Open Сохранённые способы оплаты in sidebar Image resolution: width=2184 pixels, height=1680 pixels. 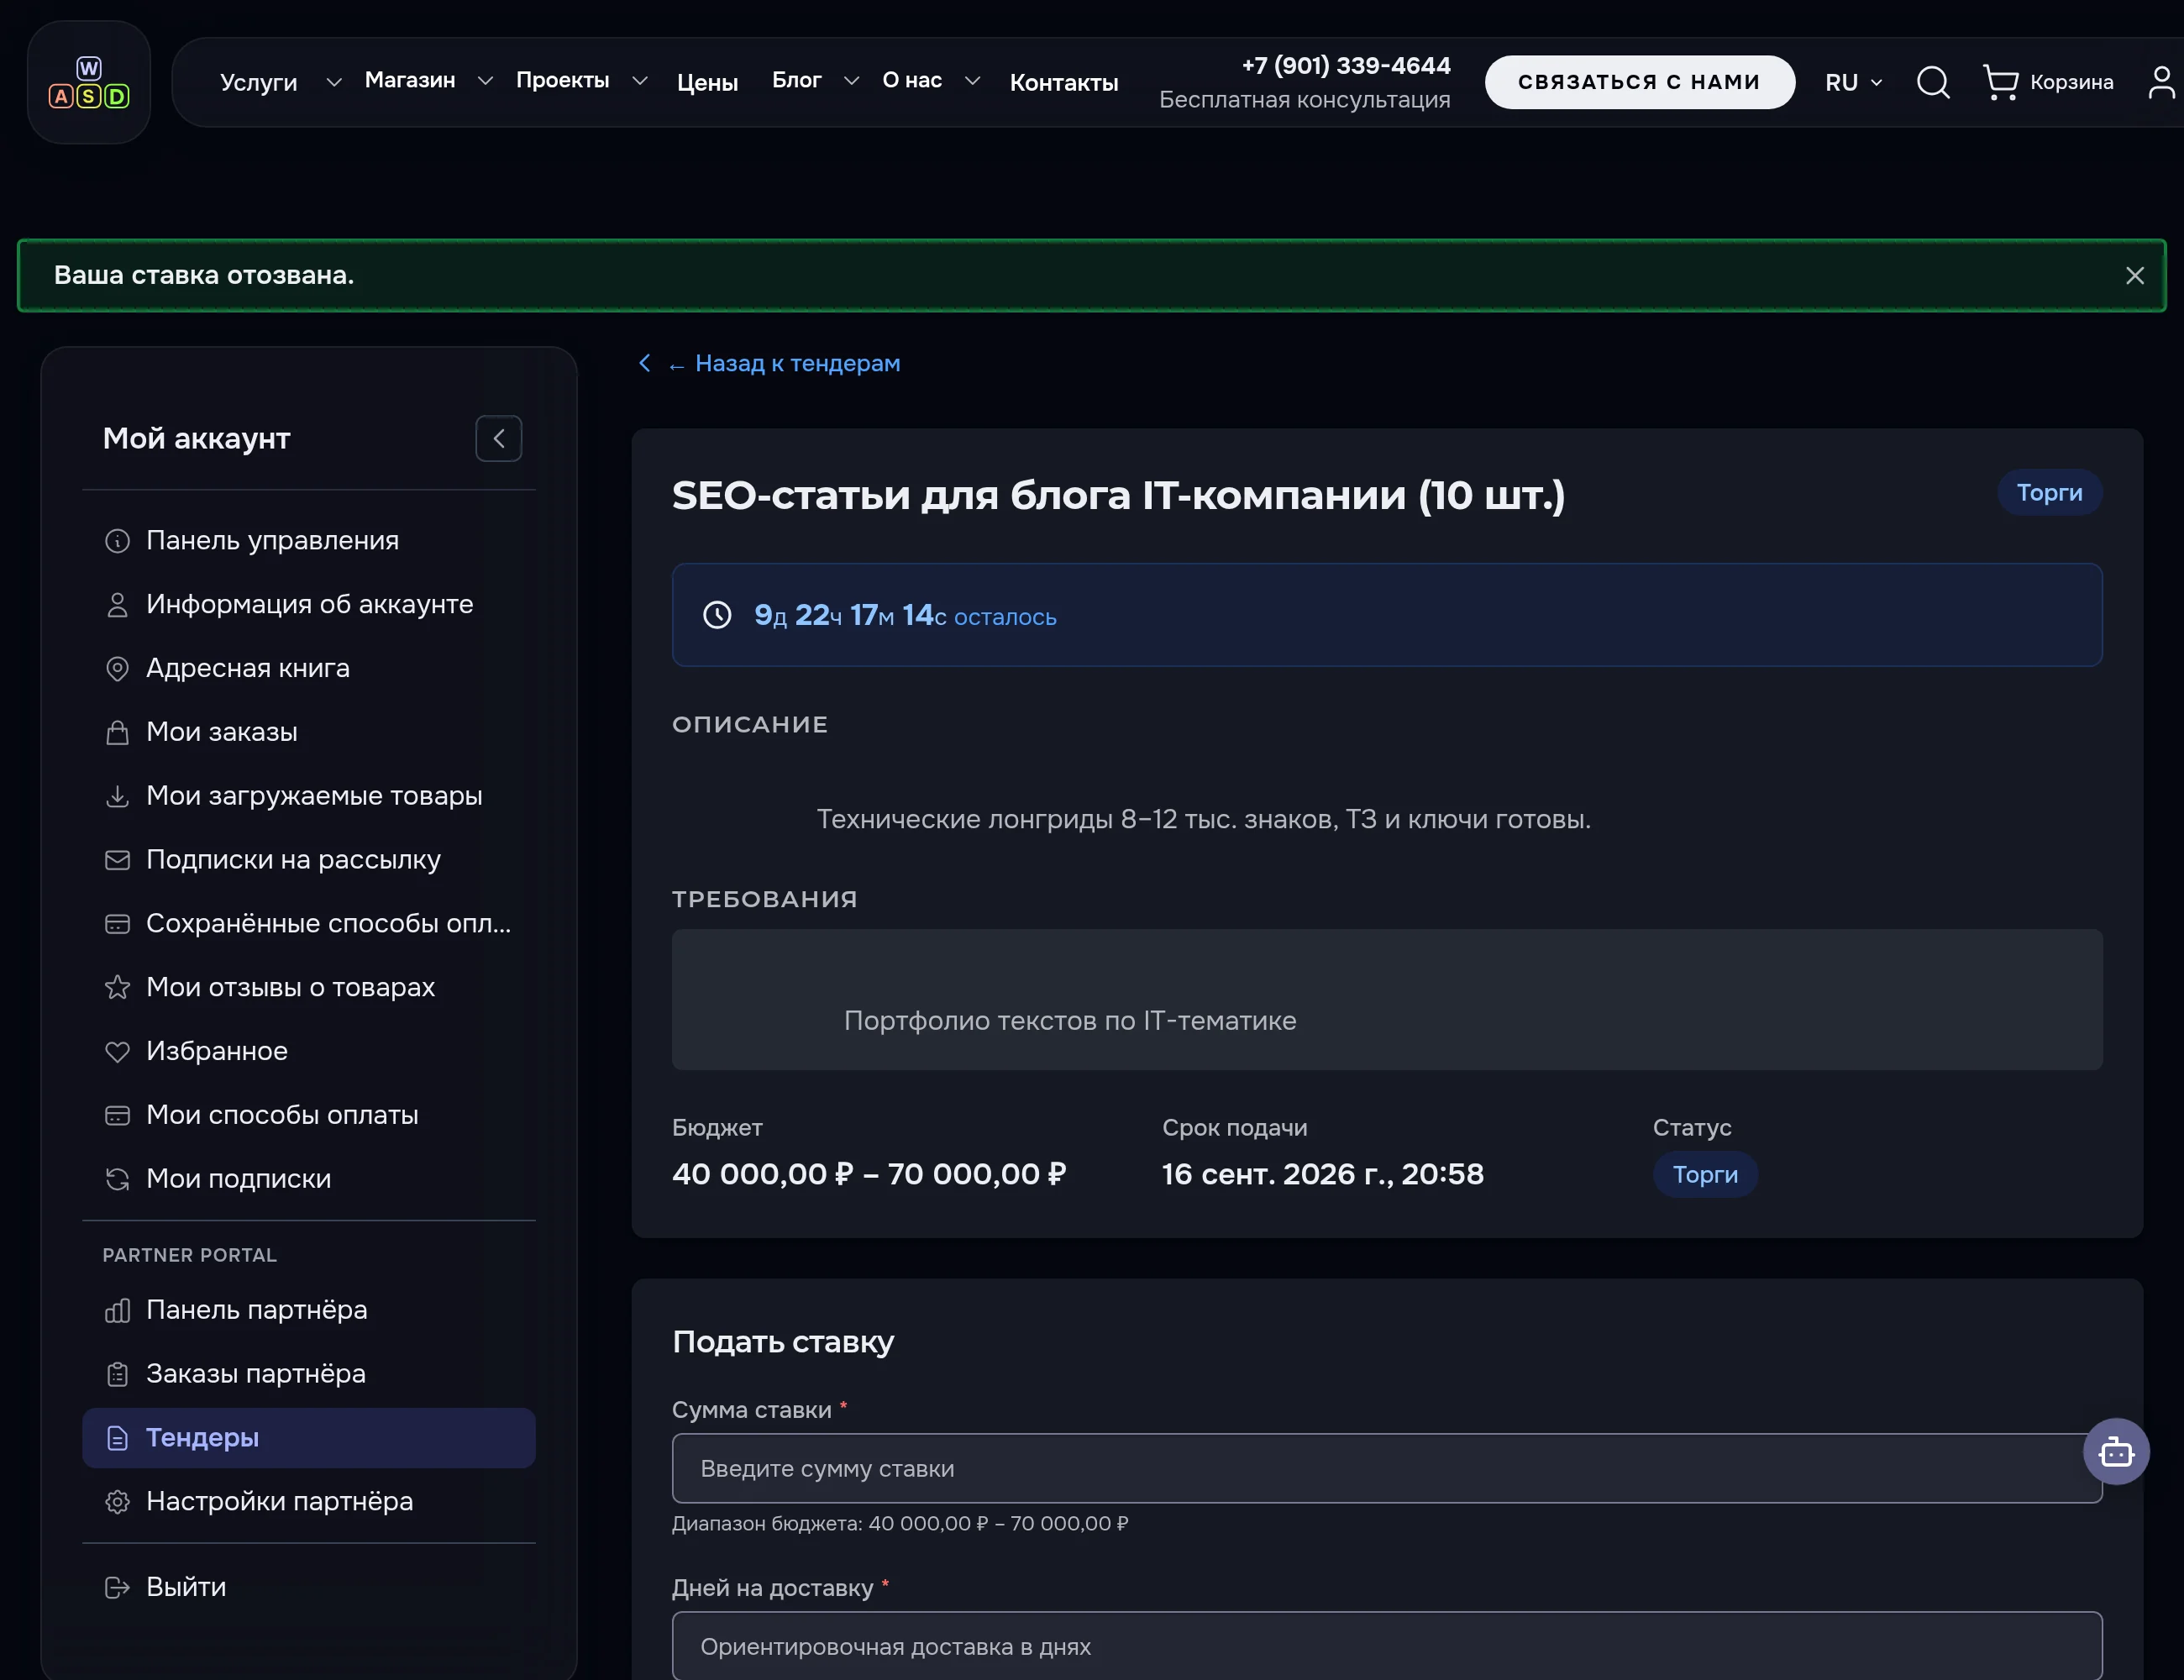click(309, 924)
